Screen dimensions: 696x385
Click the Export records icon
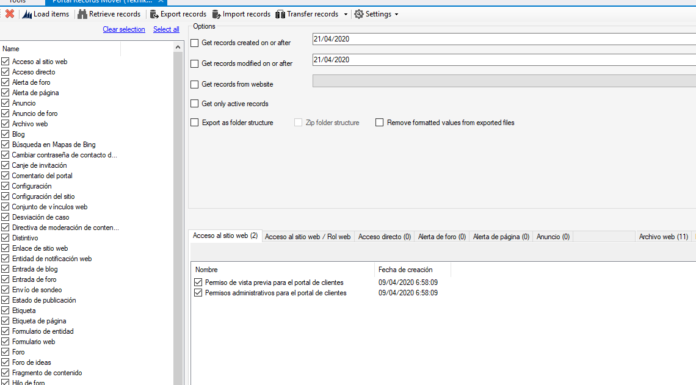154,14
